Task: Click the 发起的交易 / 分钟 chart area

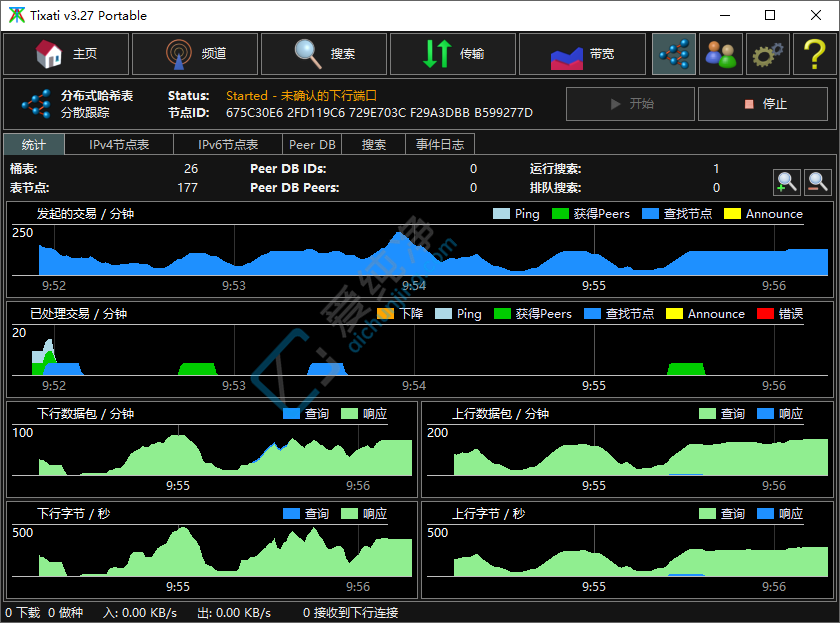Action: pos(420,250)
